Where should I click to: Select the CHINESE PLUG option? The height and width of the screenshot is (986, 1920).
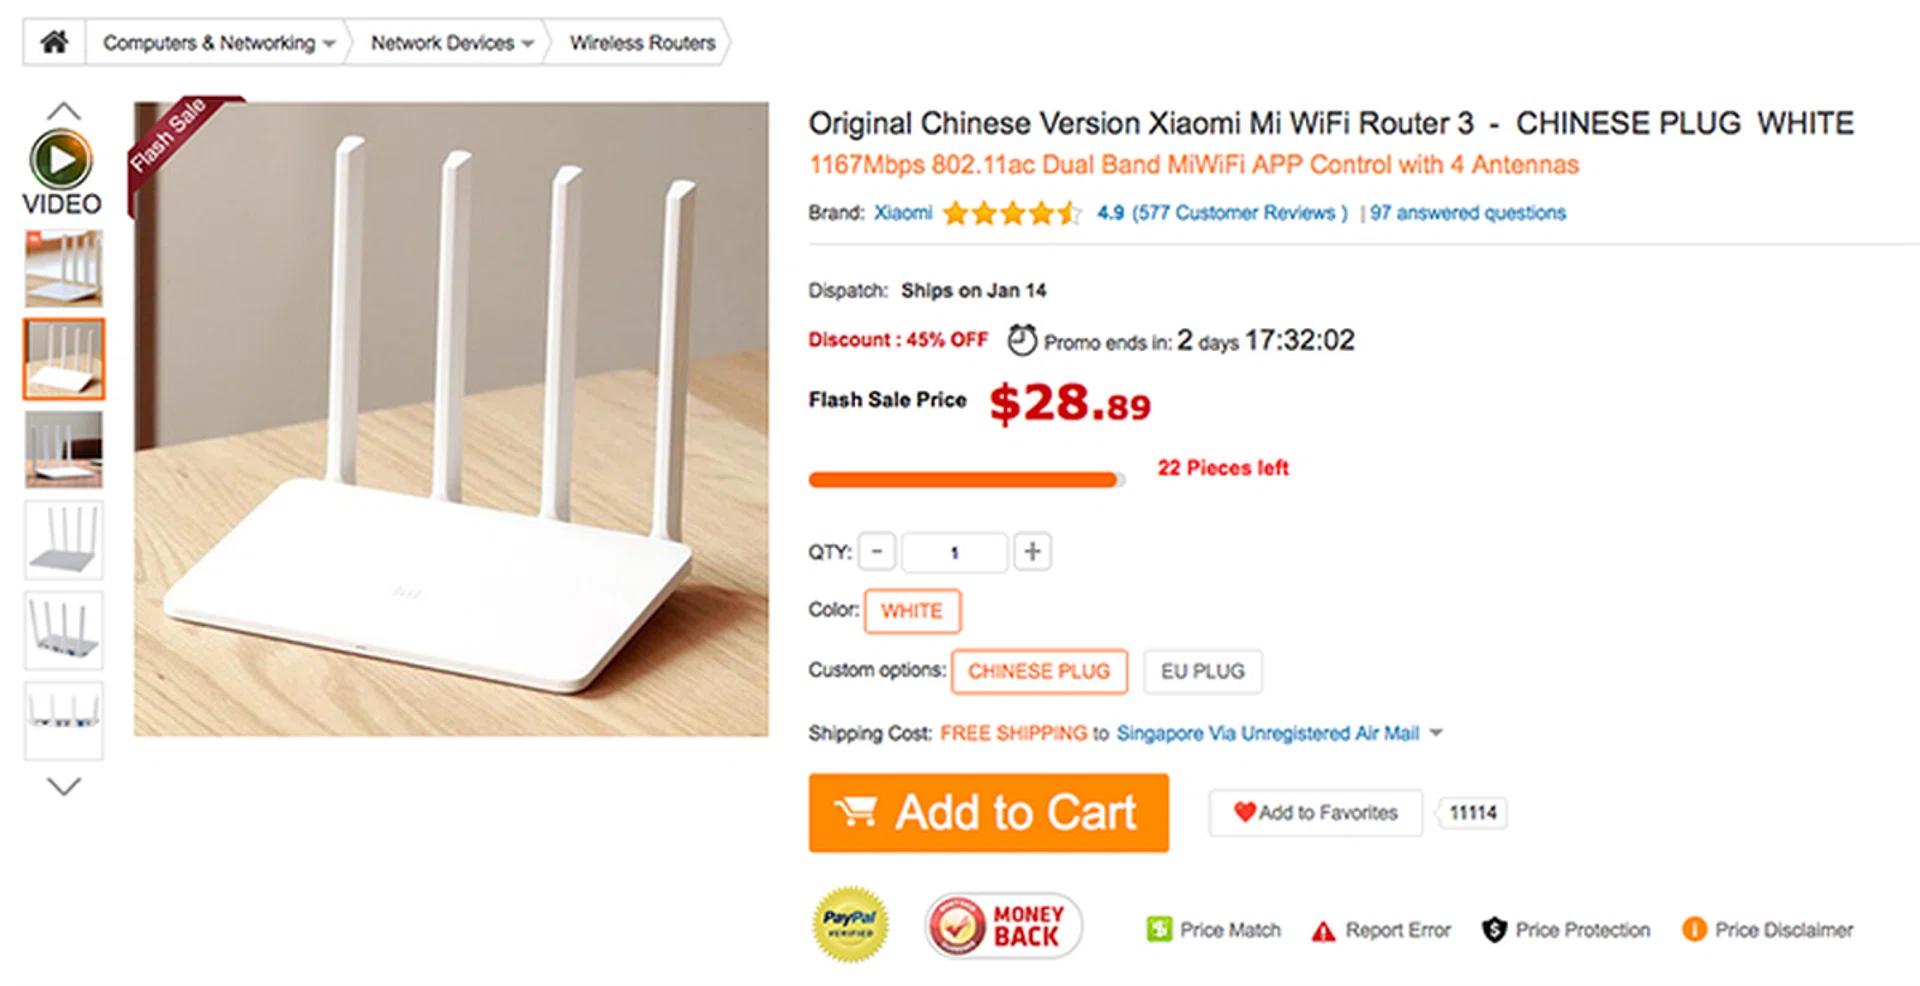click(1039, 671)
